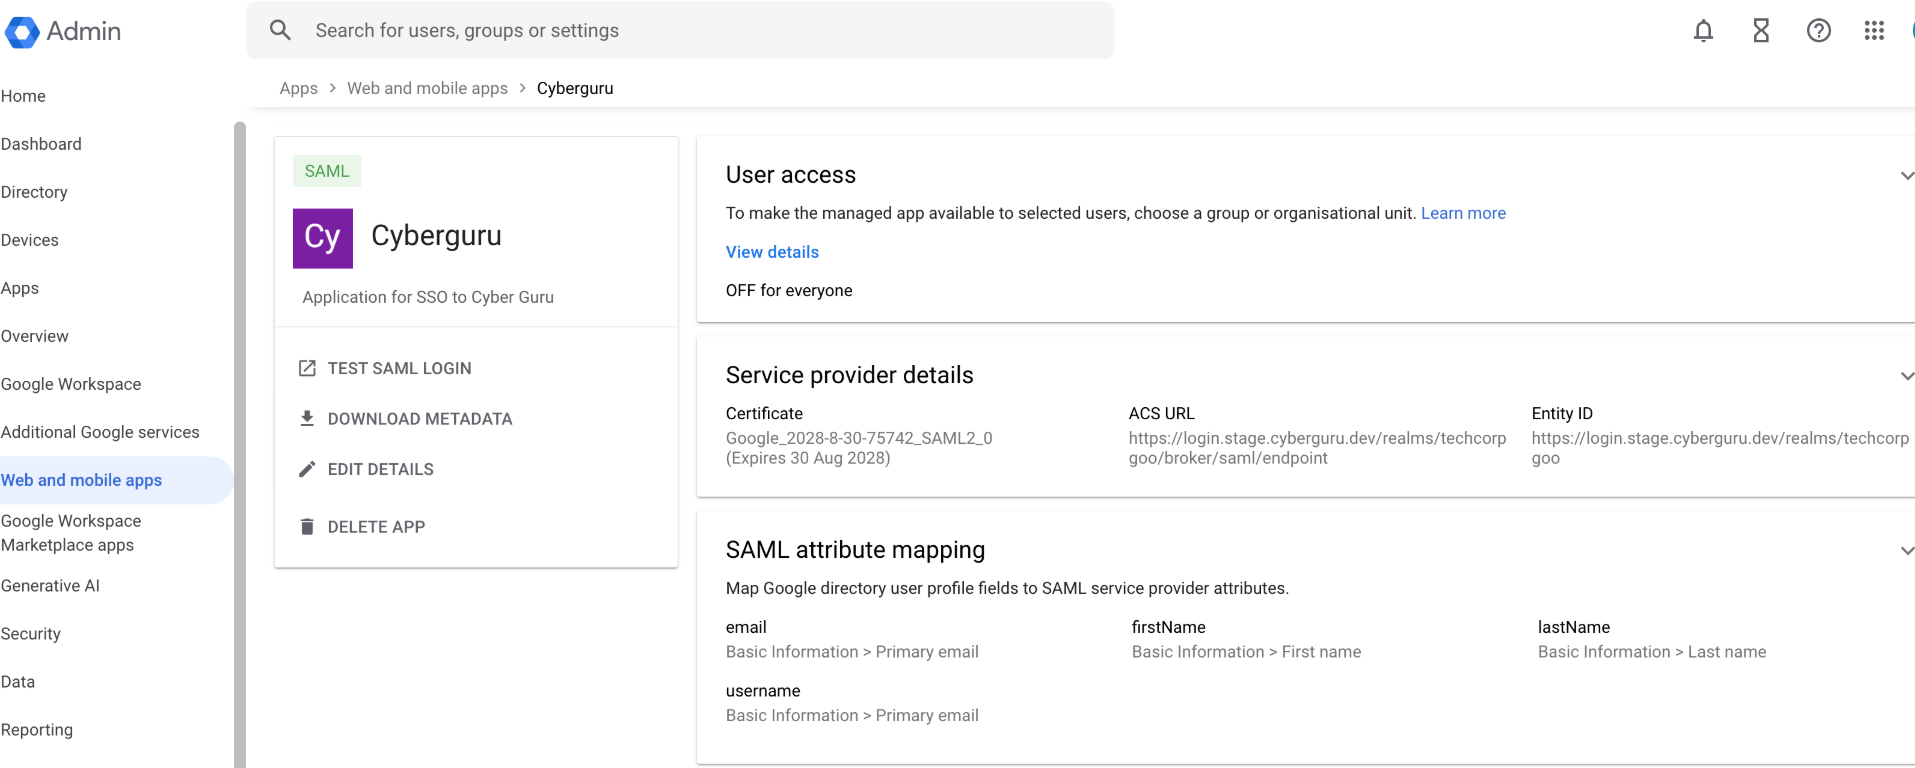
Task: Collapse the Service provider details chevron
Action: point(1907,376)
